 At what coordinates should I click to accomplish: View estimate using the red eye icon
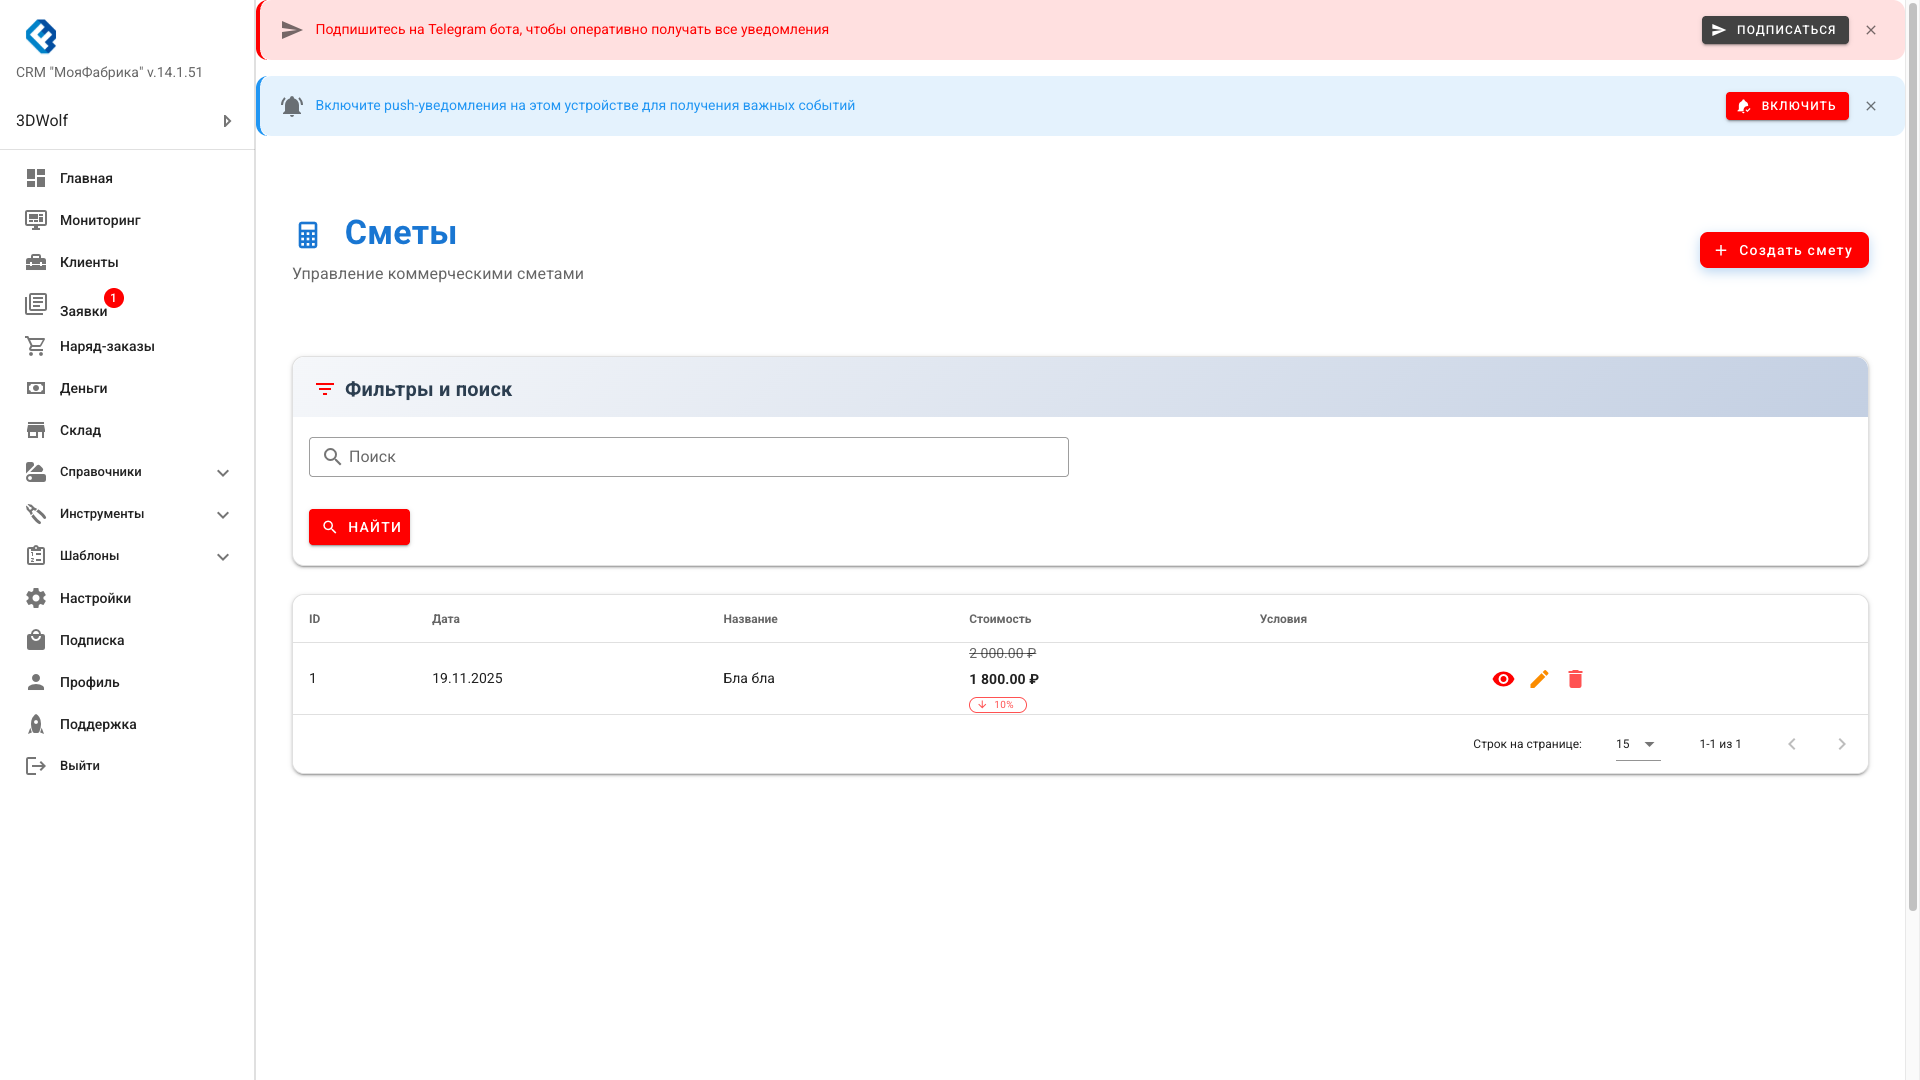click(1503, 679)
